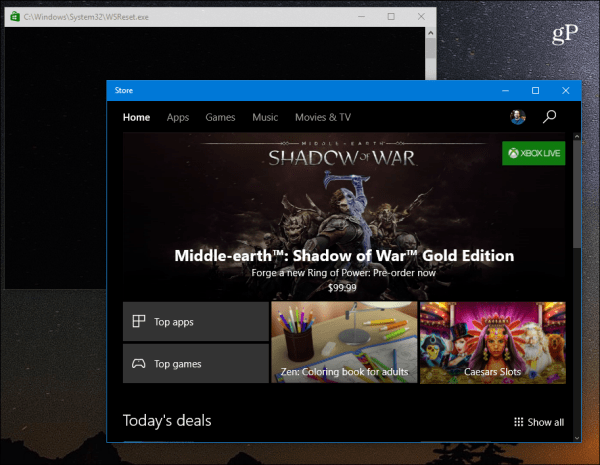Click the Store vertical scrollbar thumb
Image resolution: width=600 pixels, height=465 pixels.
(577, 194)
